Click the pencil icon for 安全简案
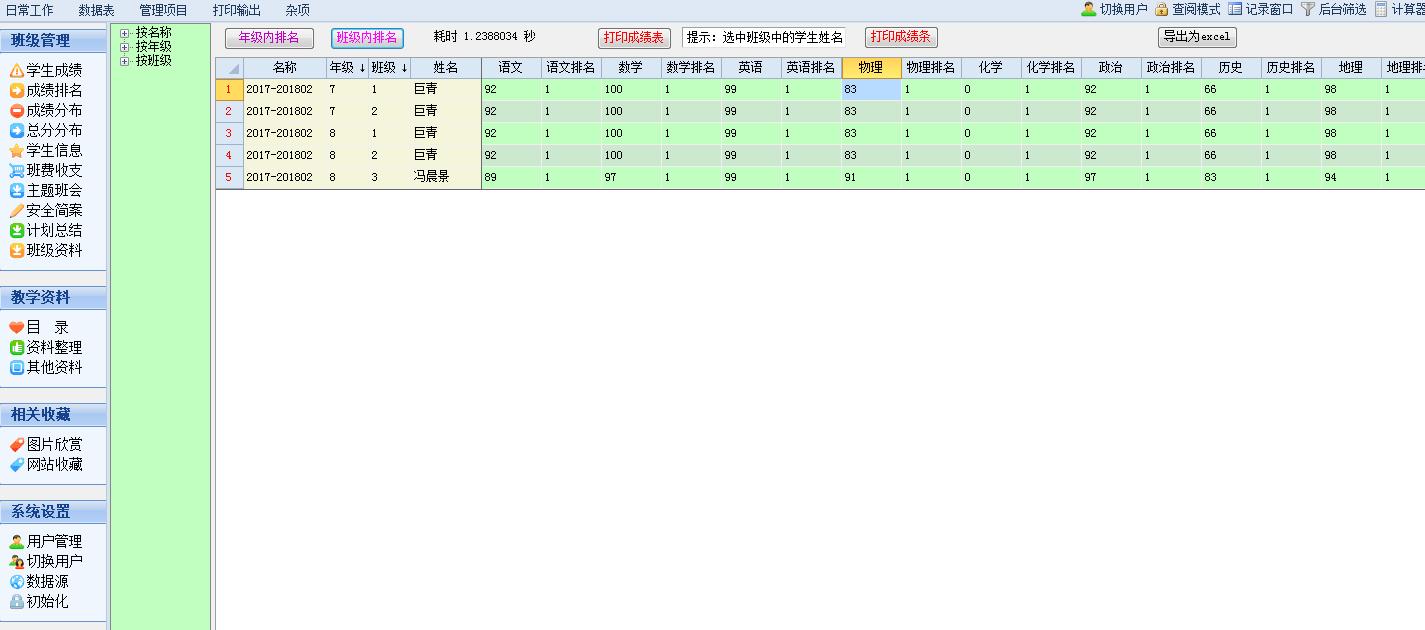 (x=17, y=211)
